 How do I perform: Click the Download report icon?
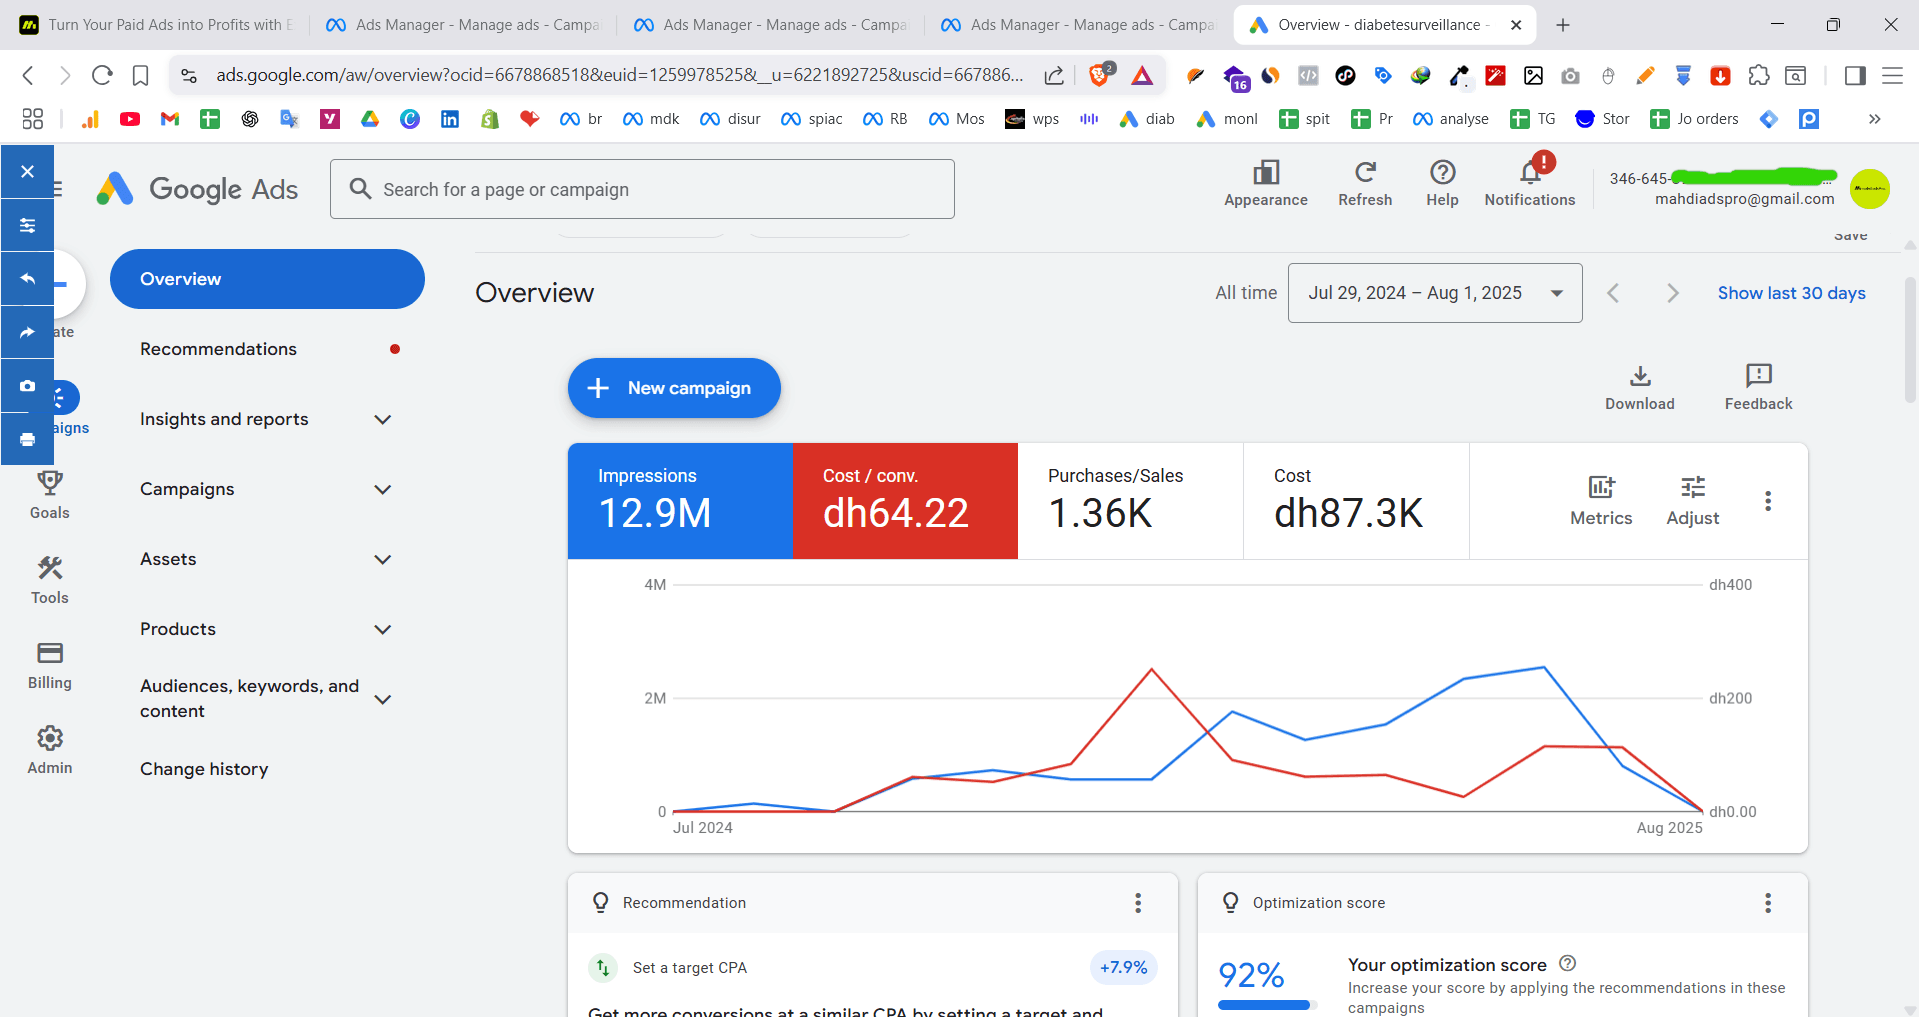pos(1640,376)
